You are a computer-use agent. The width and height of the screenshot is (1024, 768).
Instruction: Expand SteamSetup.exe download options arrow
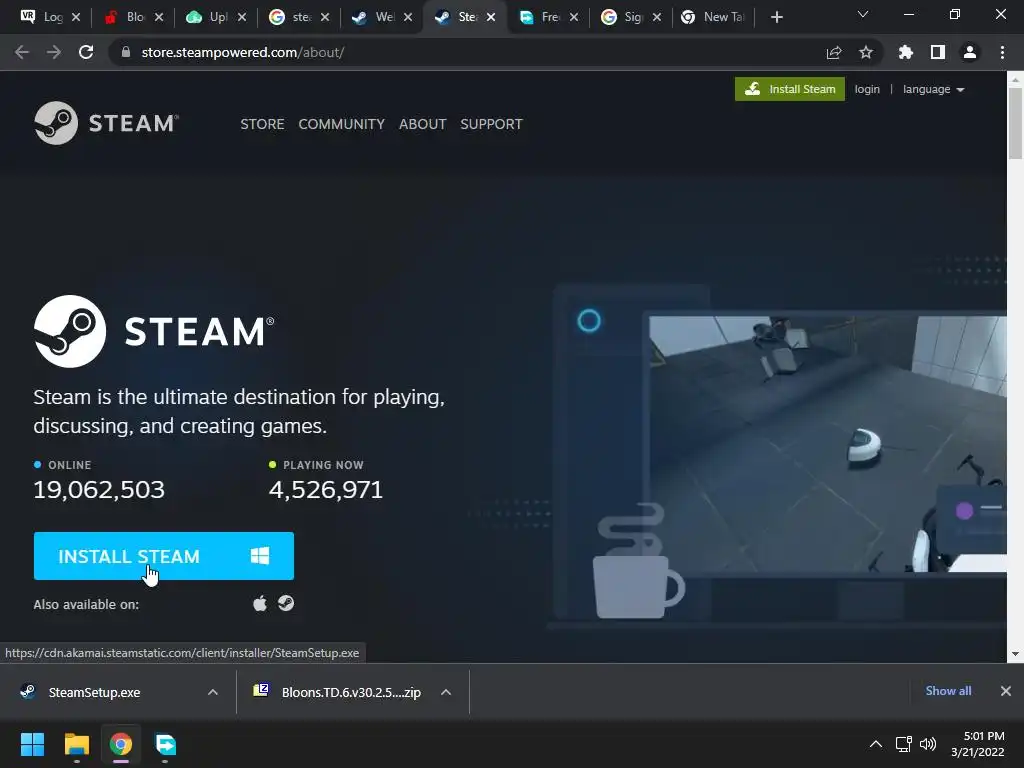[213, 692]
